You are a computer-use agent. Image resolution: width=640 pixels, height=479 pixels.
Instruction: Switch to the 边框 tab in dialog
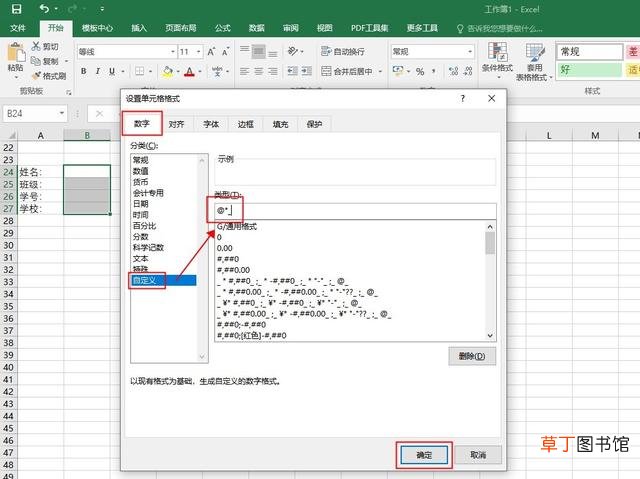246,124
